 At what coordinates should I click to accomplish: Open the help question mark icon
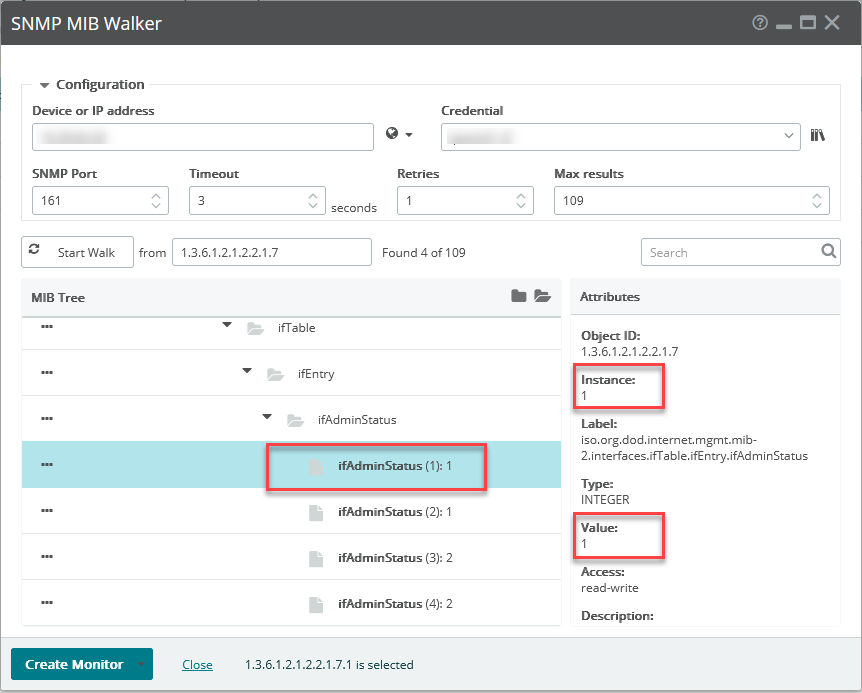(x=761, y=22)
